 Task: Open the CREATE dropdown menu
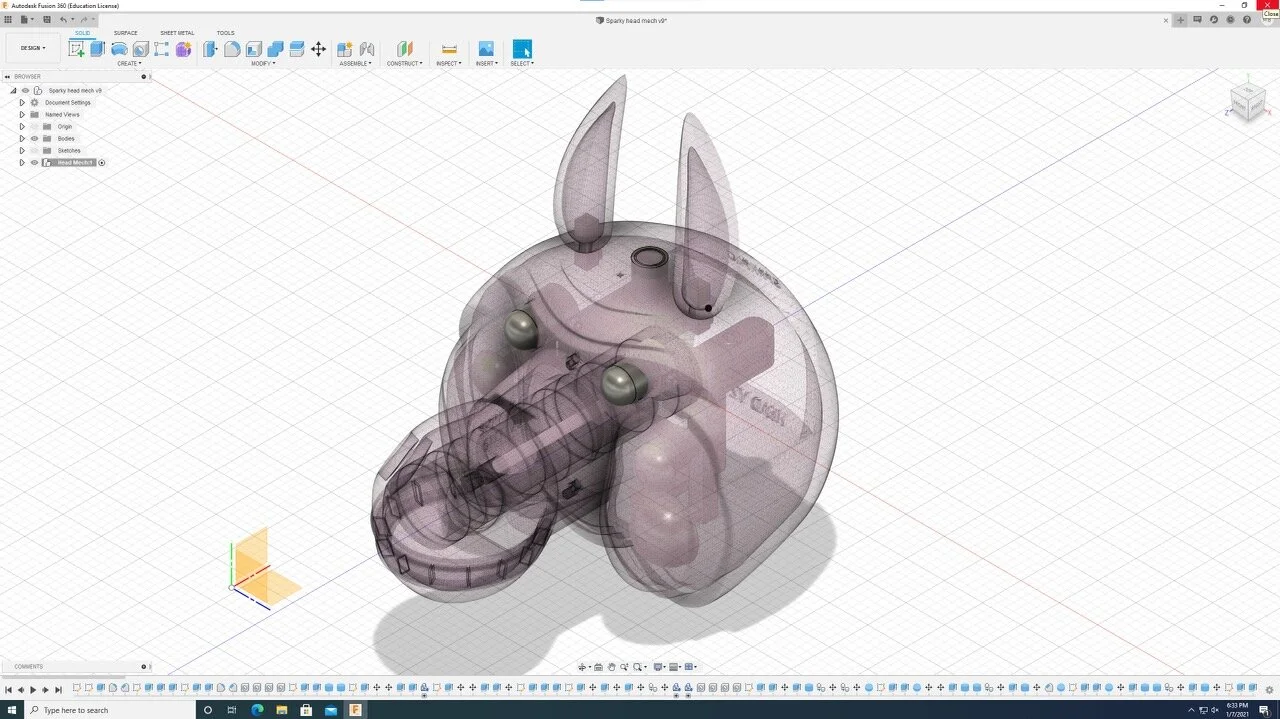tap(129, 64)
